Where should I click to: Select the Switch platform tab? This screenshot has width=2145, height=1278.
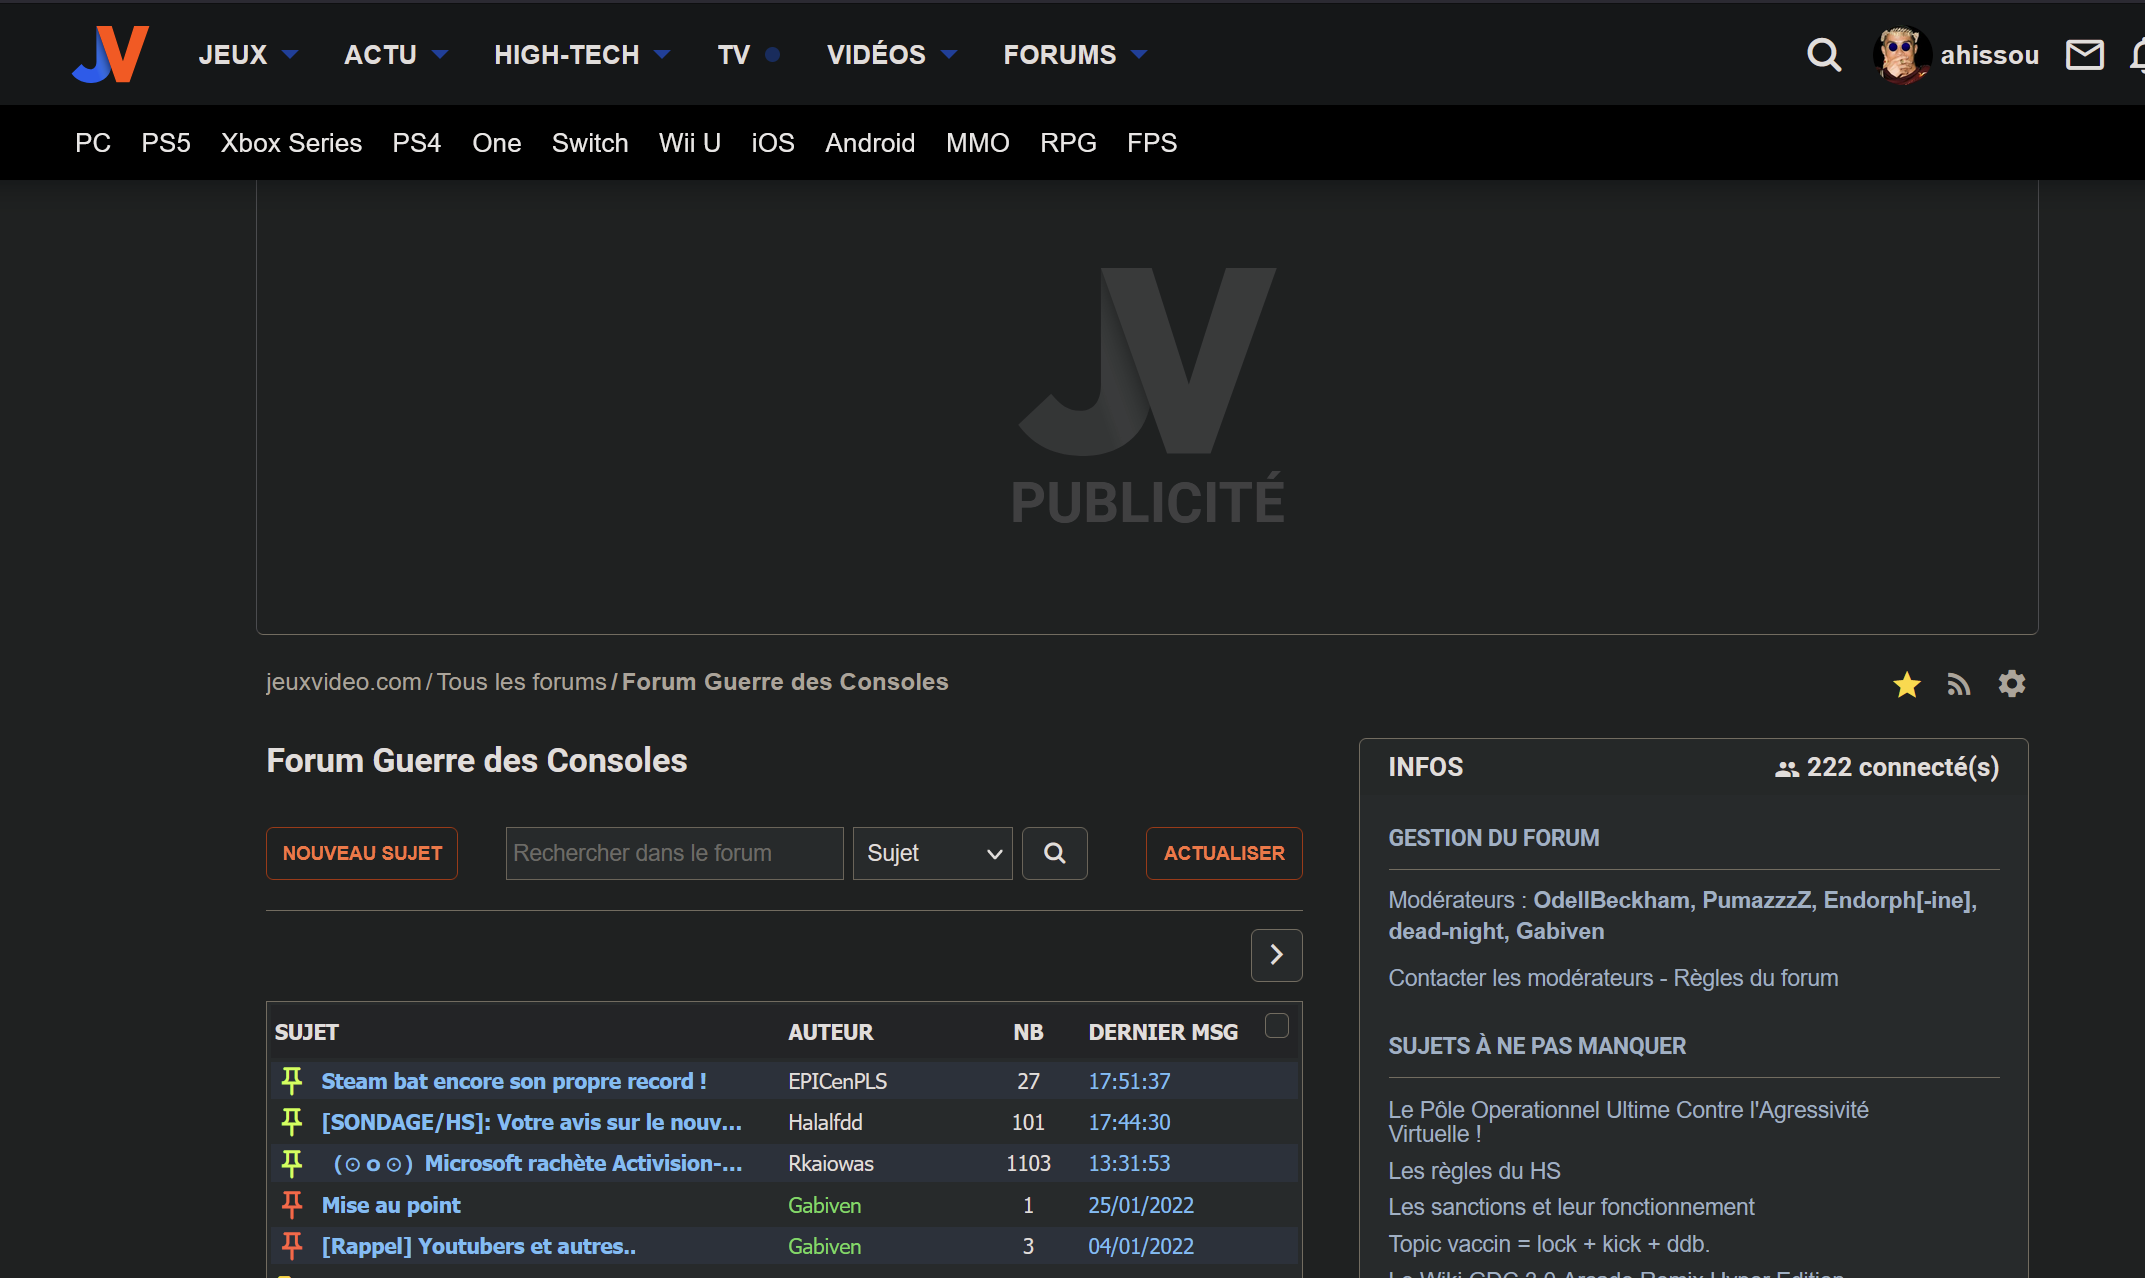click(590, 143)
